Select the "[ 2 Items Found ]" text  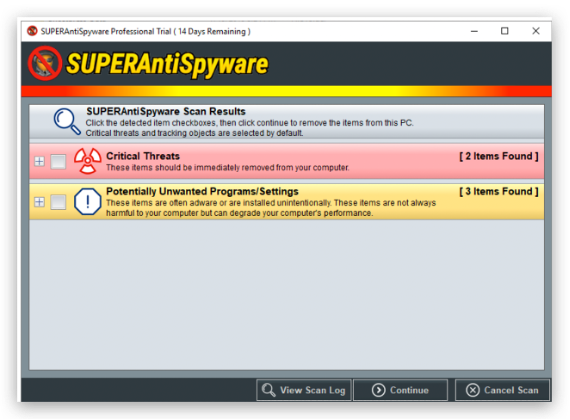tap(499, 156)
